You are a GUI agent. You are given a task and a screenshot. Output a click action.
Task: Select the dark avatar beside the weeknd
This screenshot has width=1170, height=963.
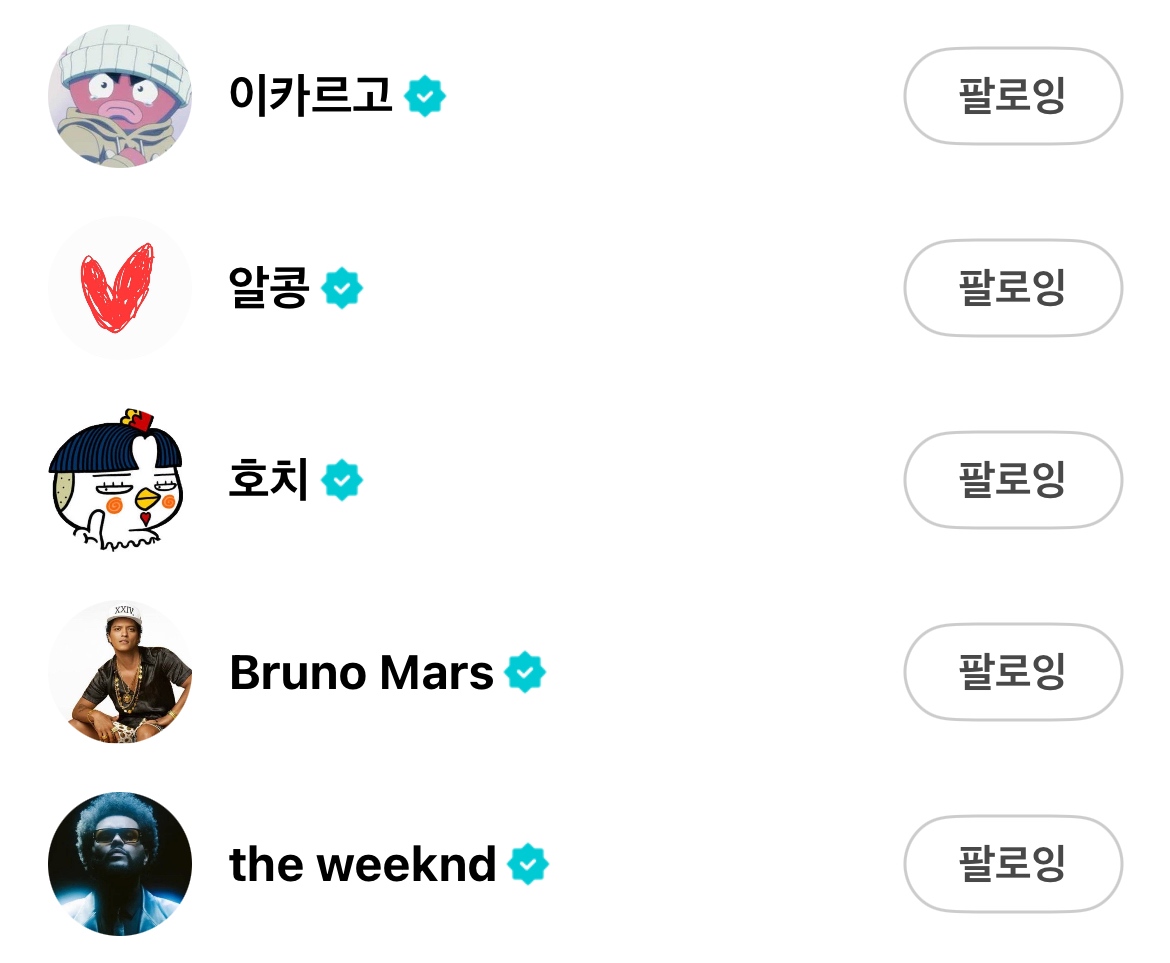tap(120, 865)
